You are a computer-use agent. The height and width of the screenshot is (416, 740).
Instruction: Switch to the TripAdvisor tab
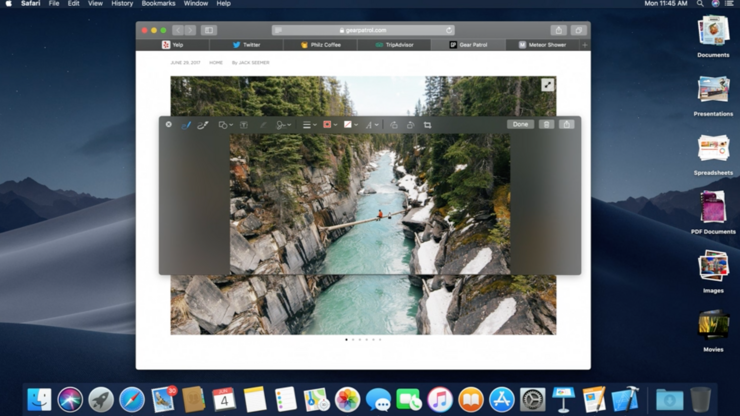click(394, 45)
